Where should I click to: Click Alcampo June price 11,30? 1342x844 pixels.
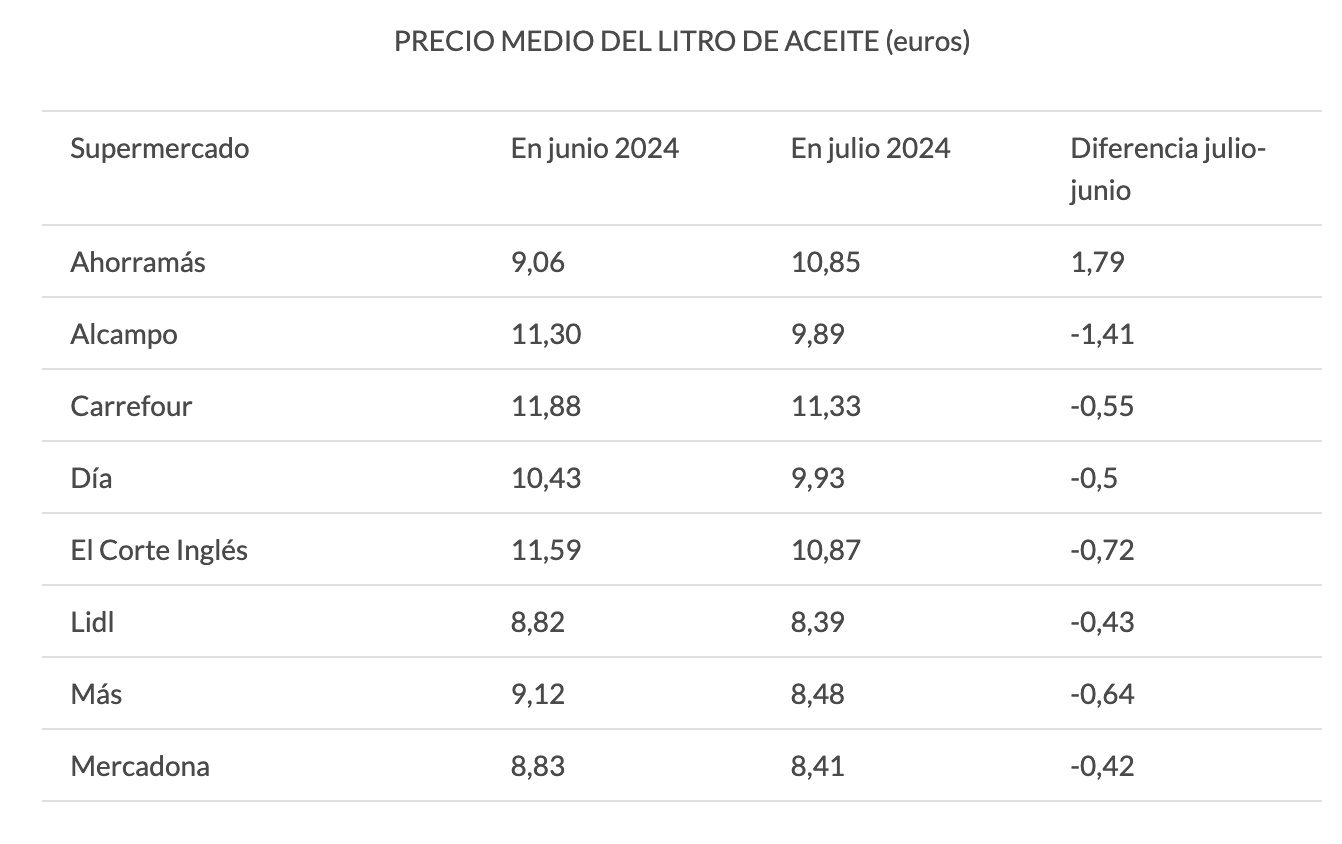[x=545, y=334]
